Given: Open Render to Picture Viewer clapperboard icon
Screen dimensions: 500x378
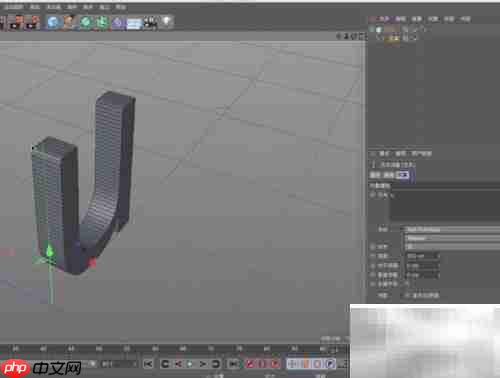Looking at the screenshot, I should pyautogui.click(x=16, y=22).
